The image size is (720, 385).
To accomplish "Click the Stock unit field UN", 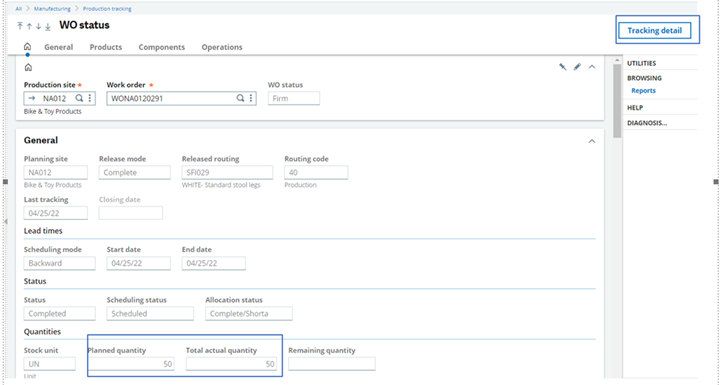I will tap(50, 364).
